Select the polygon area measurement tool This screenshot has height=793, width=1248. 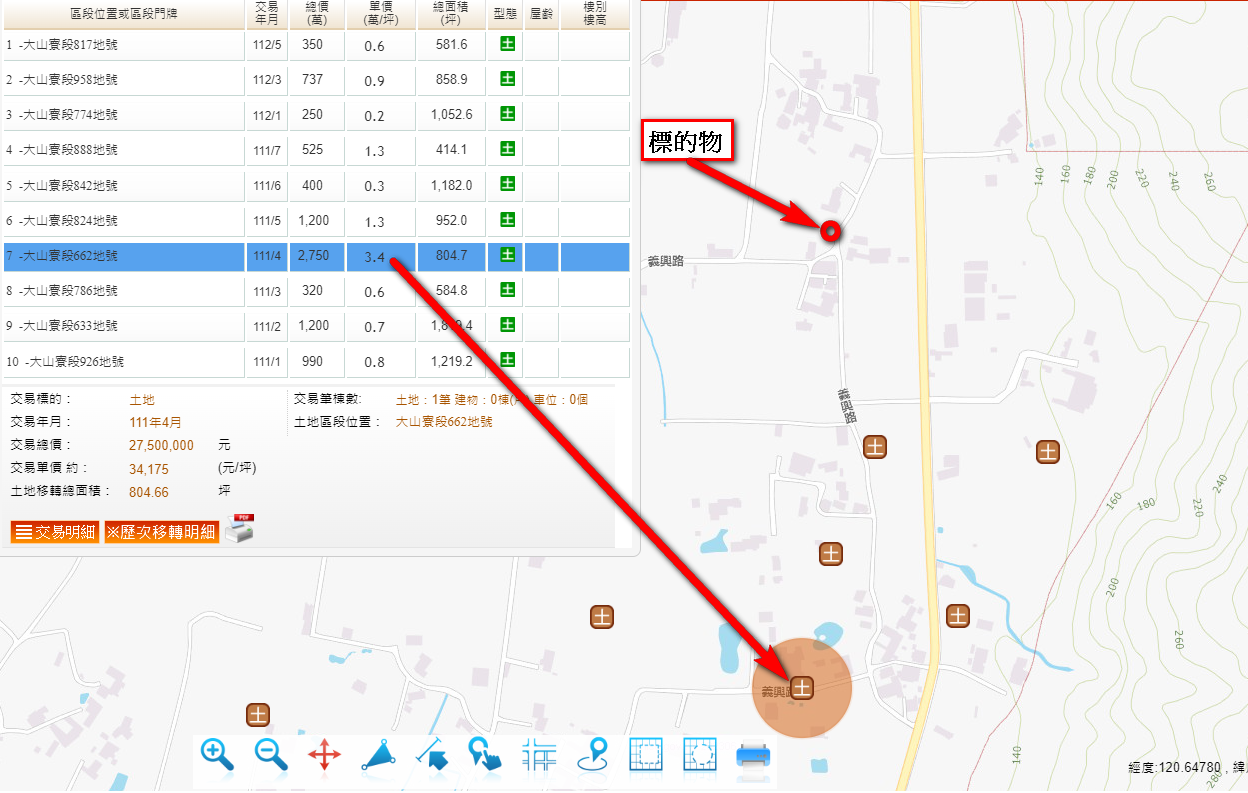click(379, 755)
